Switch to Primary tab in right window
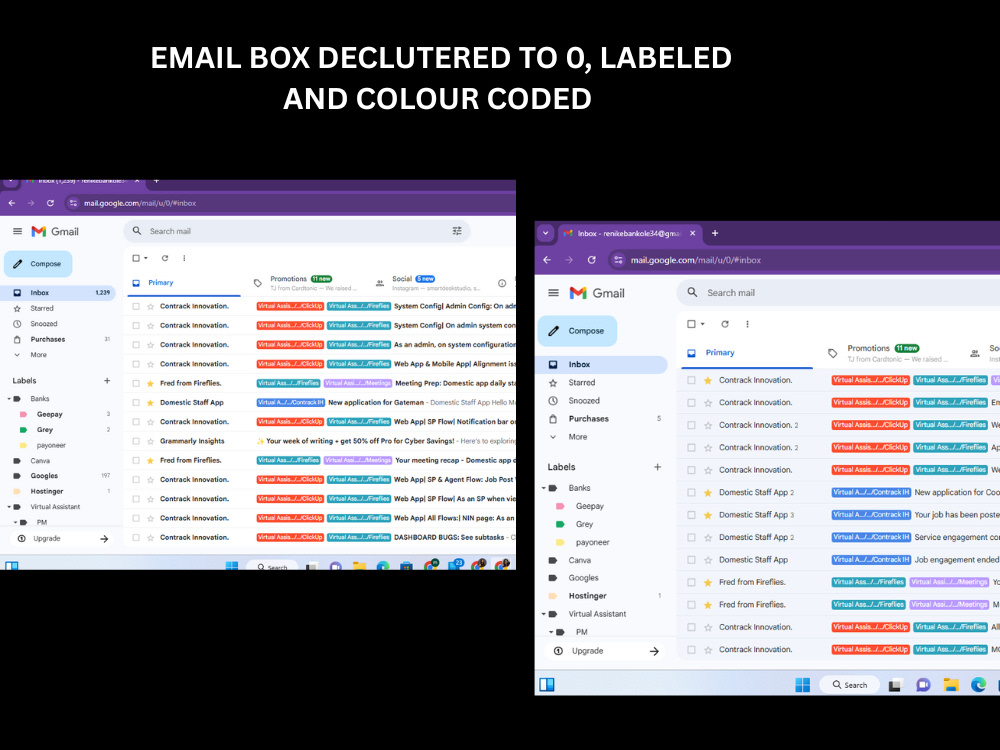 pyautogui.click(x=747, y=353)
